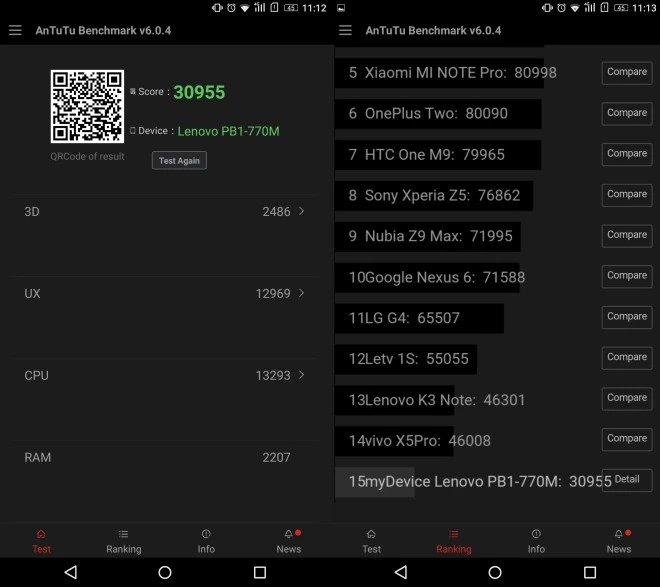The height and width of the screenshot is (587, 660).
Task: Expand the UX score details chevron
Action: [301, 293]
